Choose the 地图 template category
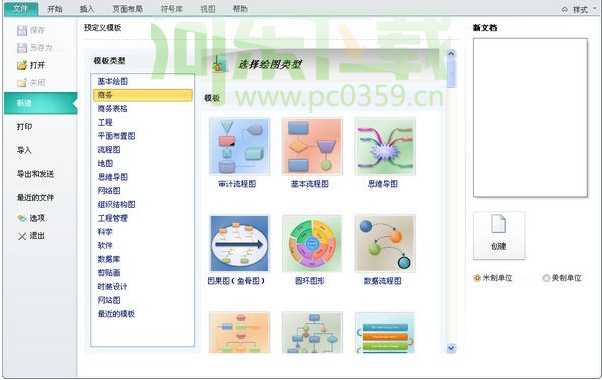 coord(105,164)
